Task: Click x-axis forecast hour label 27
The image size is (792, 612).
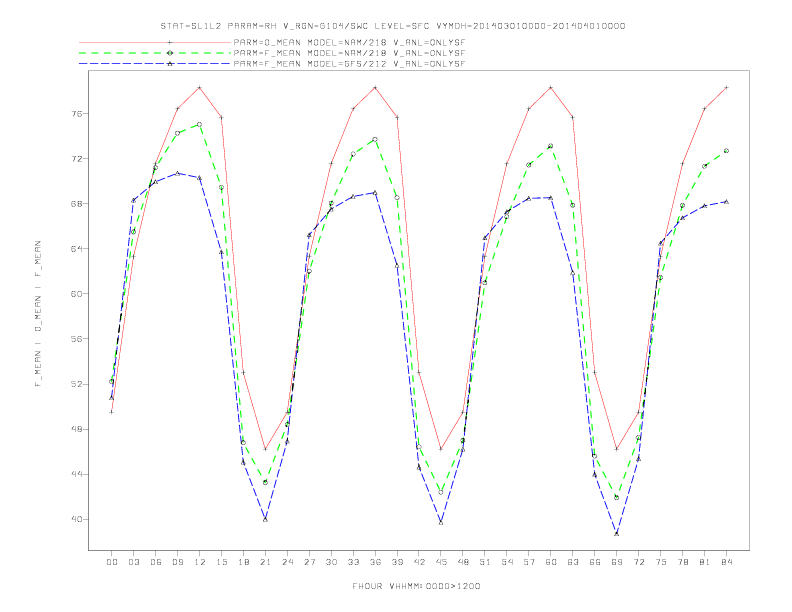Action: 309,562
